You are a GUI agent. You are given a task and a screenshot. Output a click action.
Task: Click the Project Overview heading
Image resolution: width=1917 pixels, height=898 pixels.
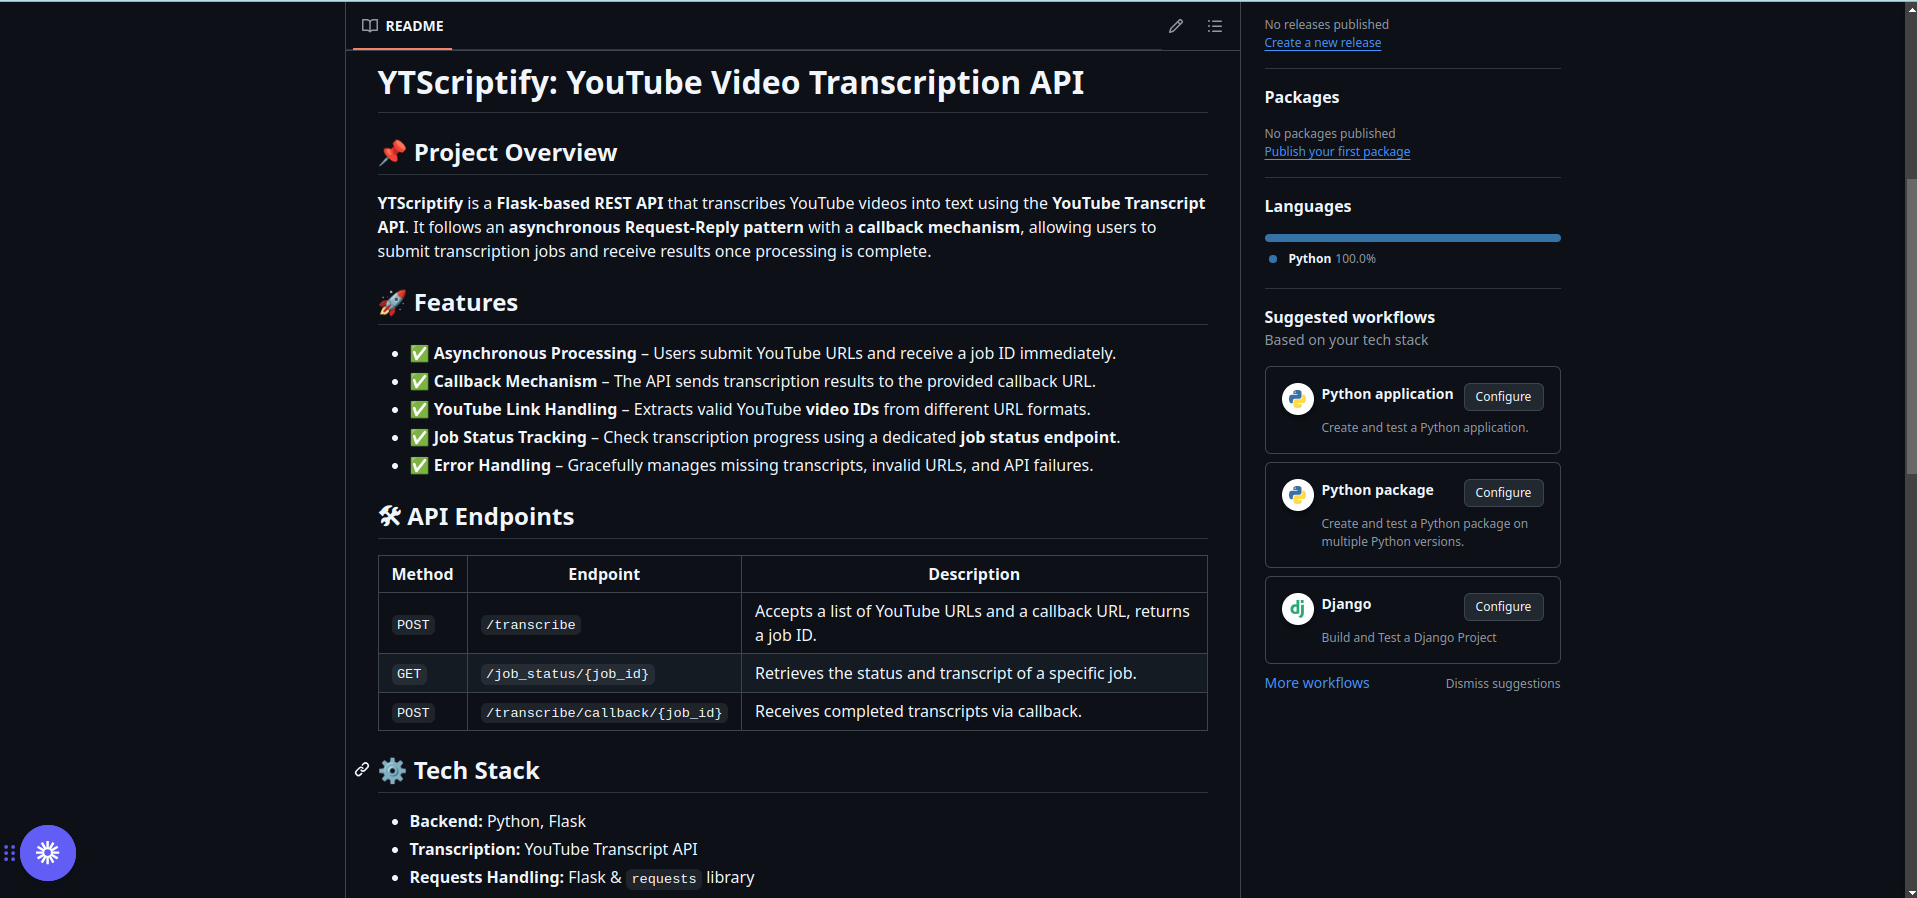click(x=515, y=153)
